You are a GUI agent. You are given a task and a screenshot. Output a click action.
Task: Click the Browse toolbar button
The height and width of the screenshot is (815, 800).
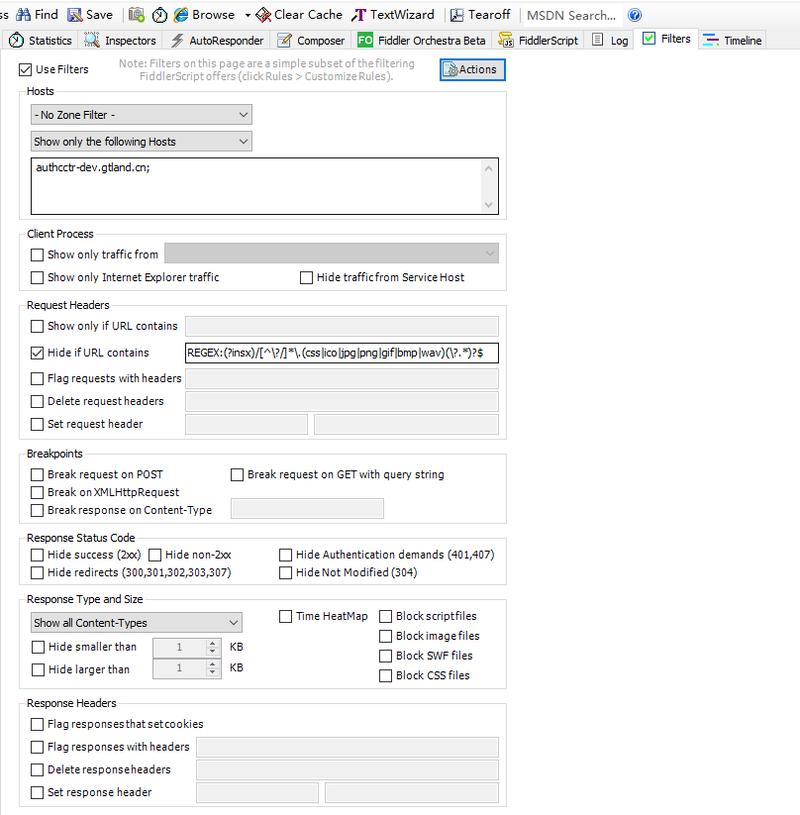point(204,15)
